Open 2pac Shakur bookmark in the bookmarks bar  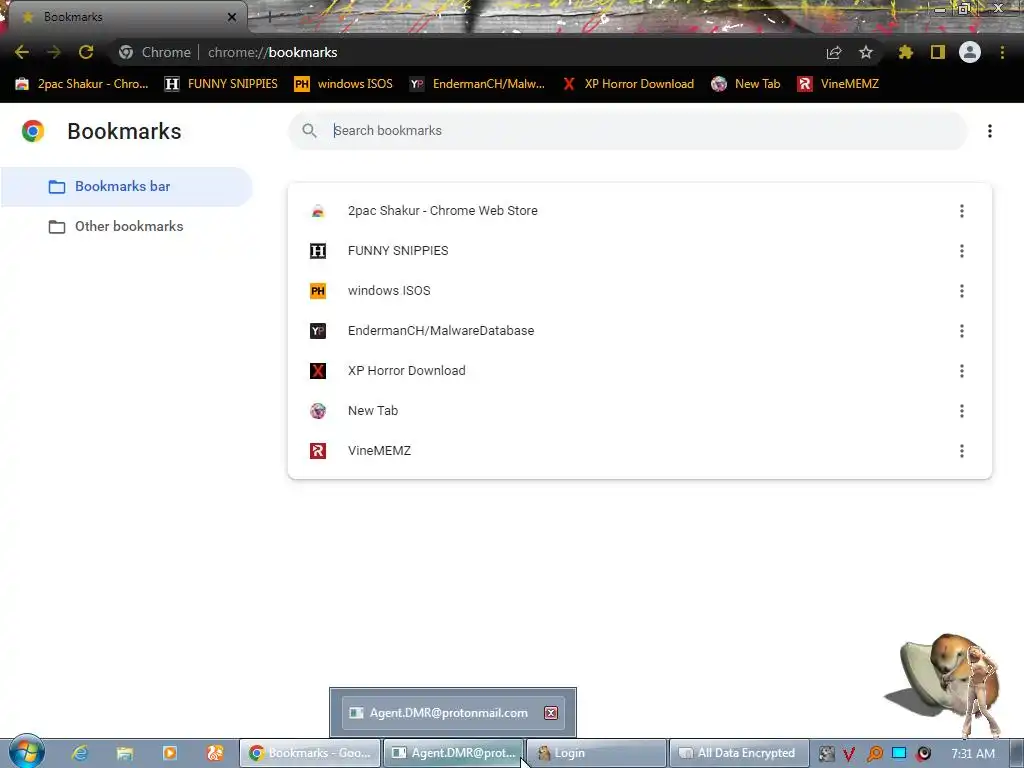coord(82,84)
